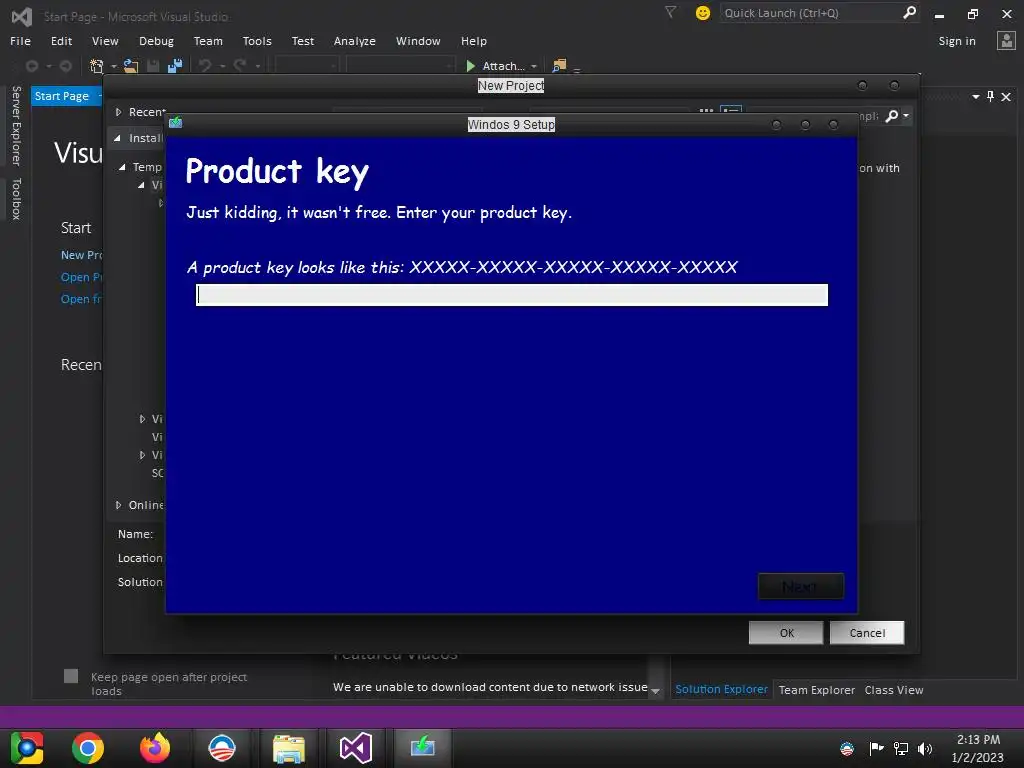Click the product key input field

(512, 295)
